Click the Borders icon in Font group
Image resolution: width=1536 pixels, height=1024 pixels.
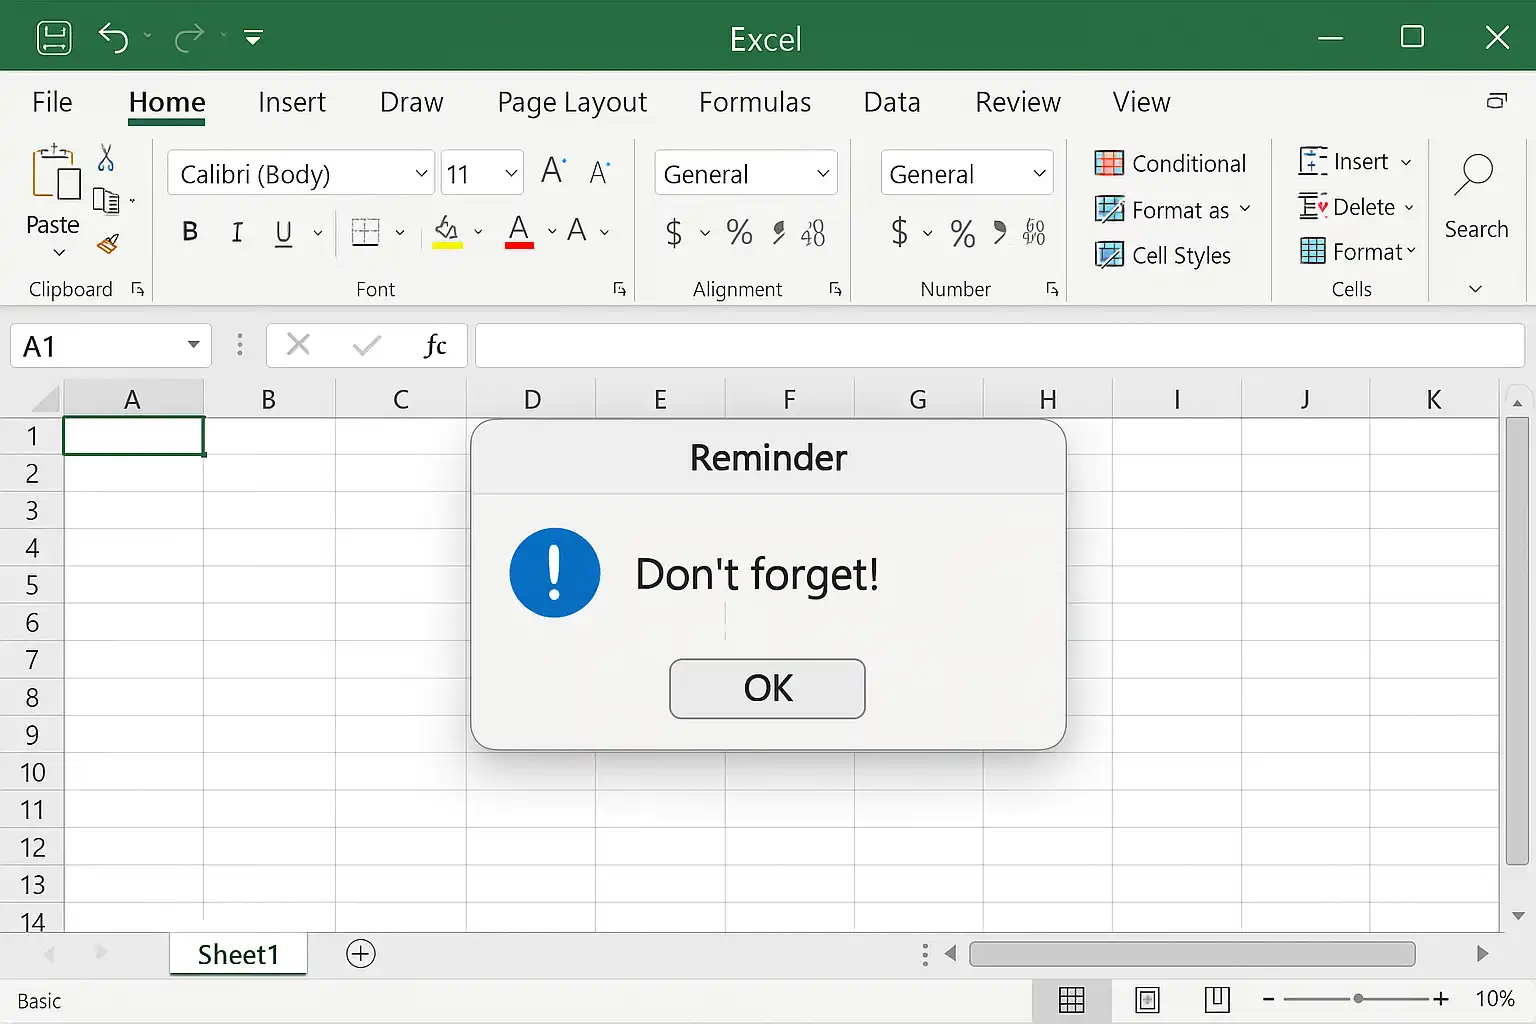click(366, 232)
